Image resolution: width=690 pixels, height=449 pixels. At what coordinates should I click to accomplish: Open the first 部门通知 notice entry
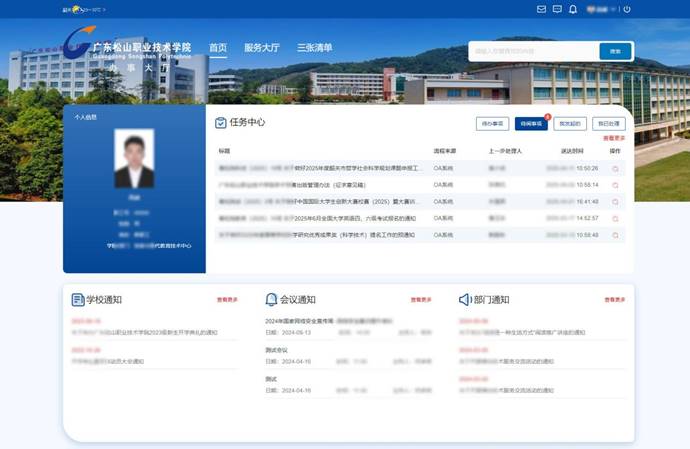[522, 333]
